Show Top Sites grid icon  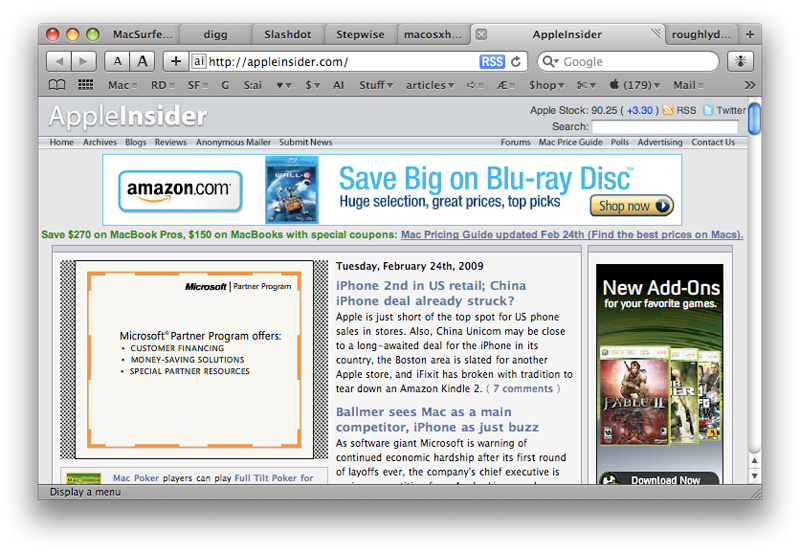tap(85, 85)
